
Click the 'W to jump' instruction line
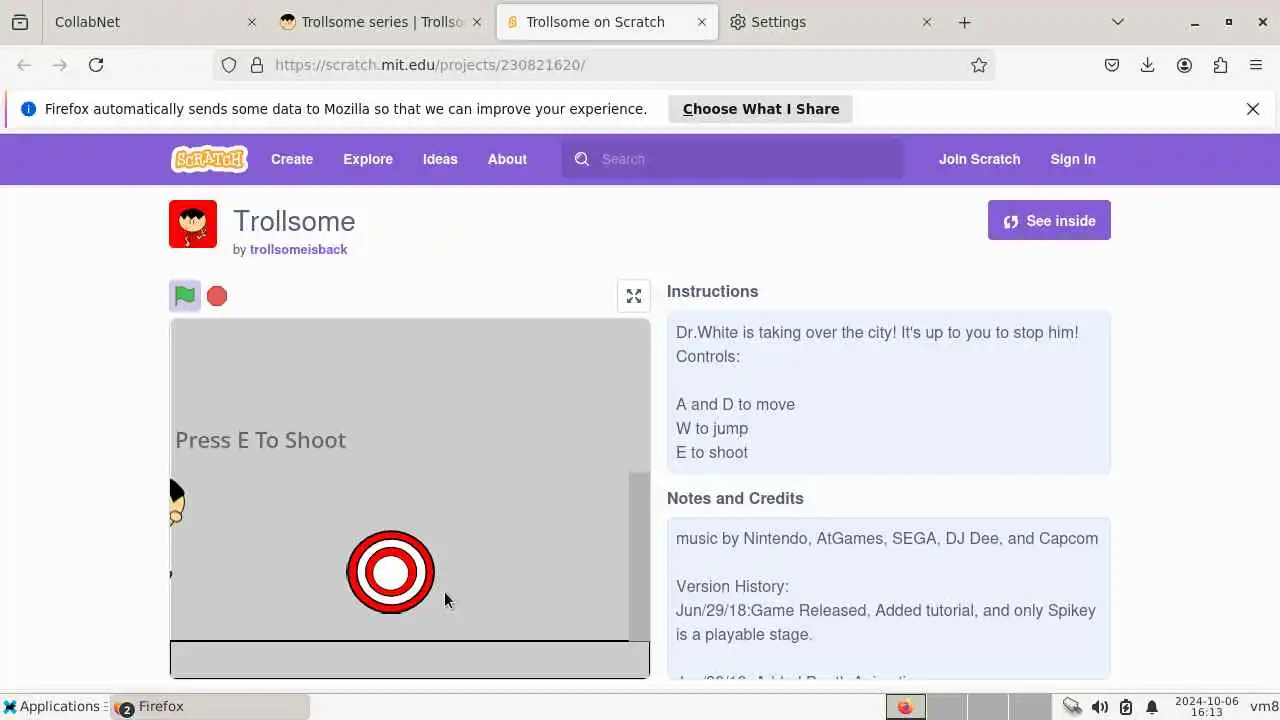[712, 428]
